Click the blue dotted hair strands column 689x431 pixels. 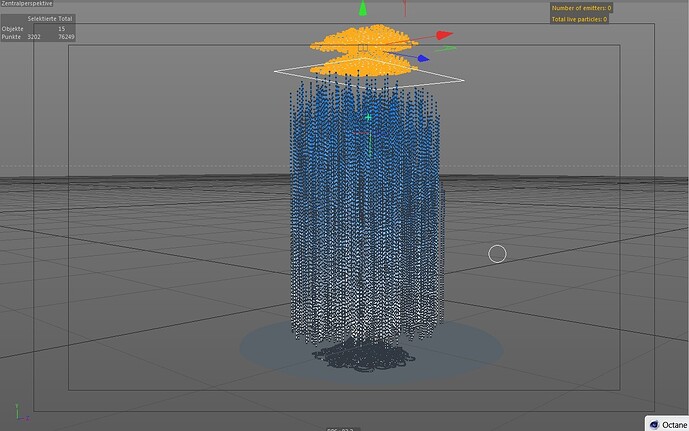366,211
